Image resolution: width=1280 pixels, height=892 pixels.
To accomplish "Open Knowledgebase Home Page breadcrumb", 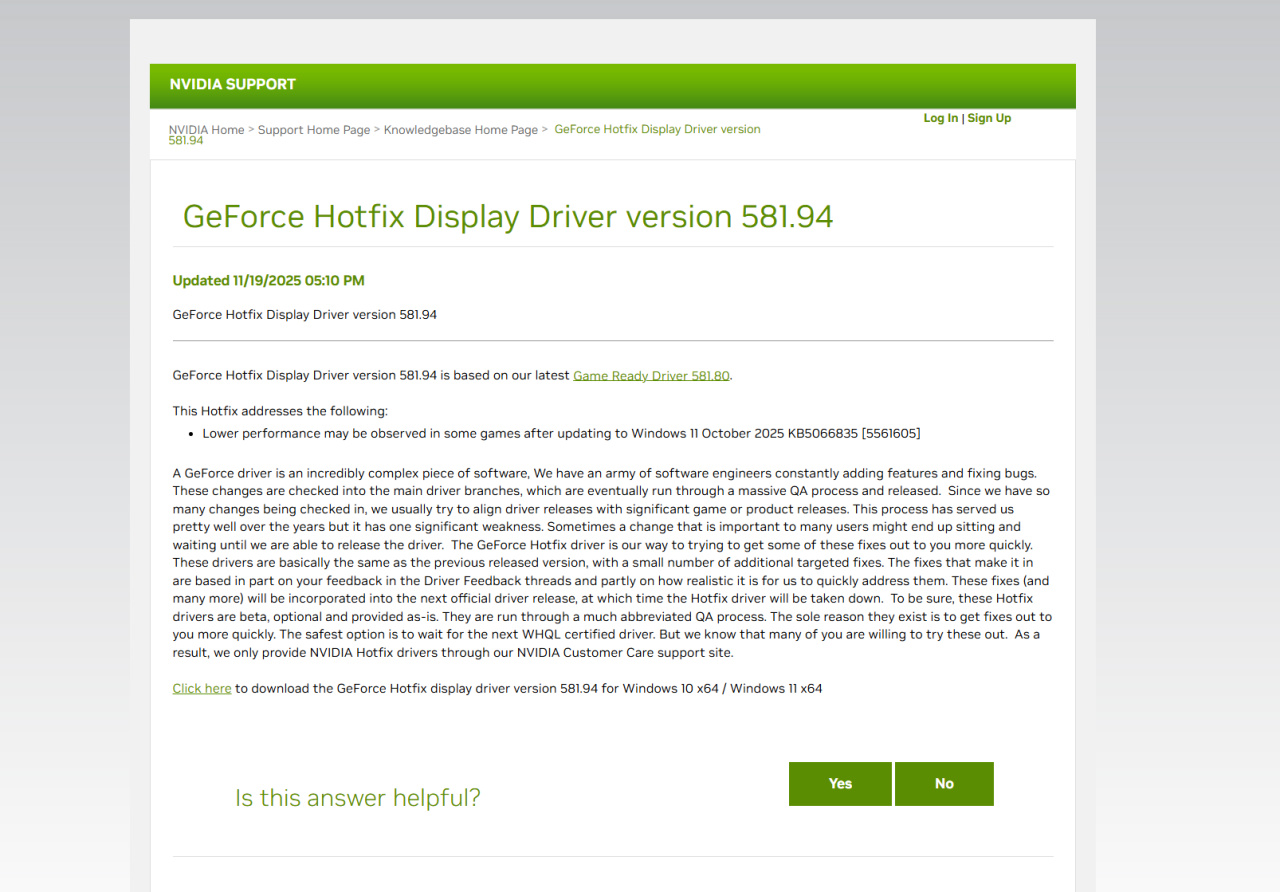I will coord(461,130).
